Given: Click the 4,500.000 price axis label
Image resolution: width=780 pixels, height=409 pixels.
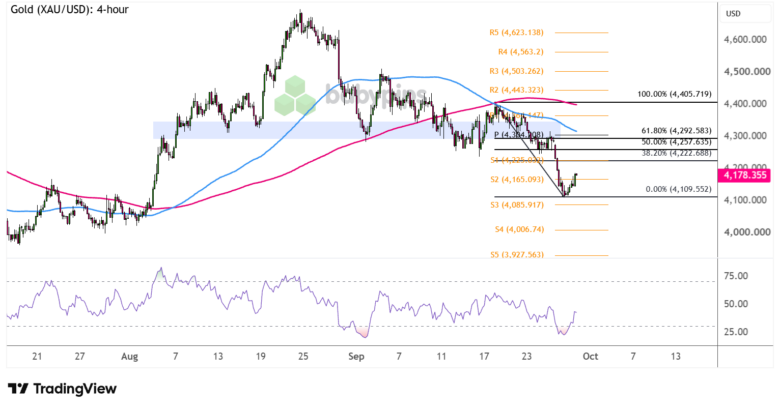Looking at the screenshot, I should (x=747, y=72).
